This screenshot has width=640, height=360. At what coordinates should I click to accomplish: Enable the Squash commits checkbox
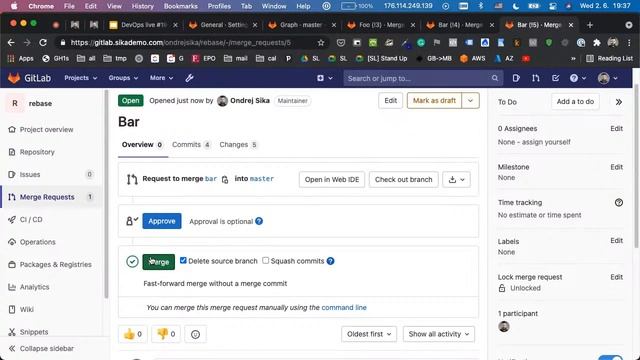[x=266, y=260]
